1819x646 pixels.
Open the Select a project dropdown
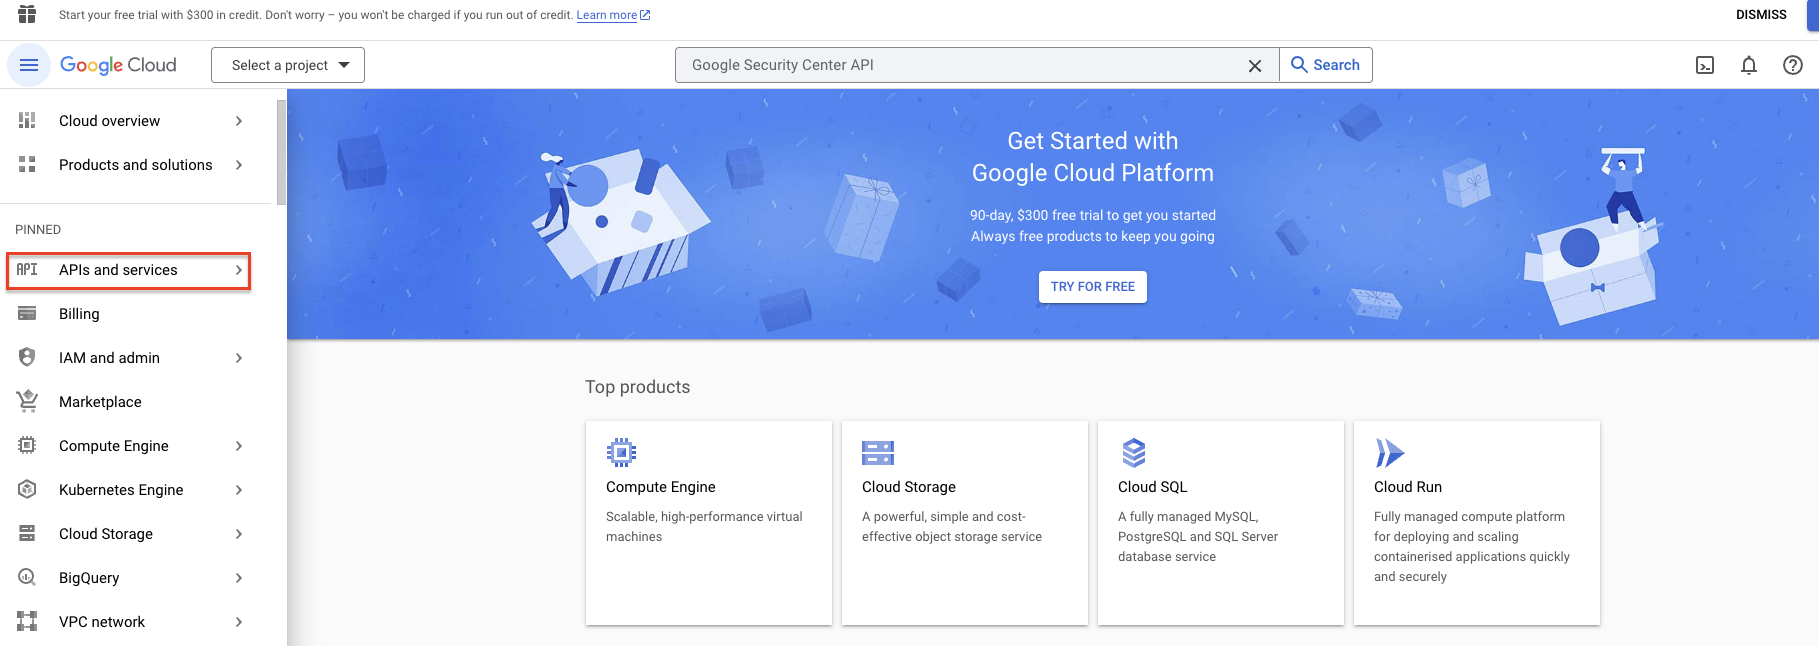tap(288, 65)
